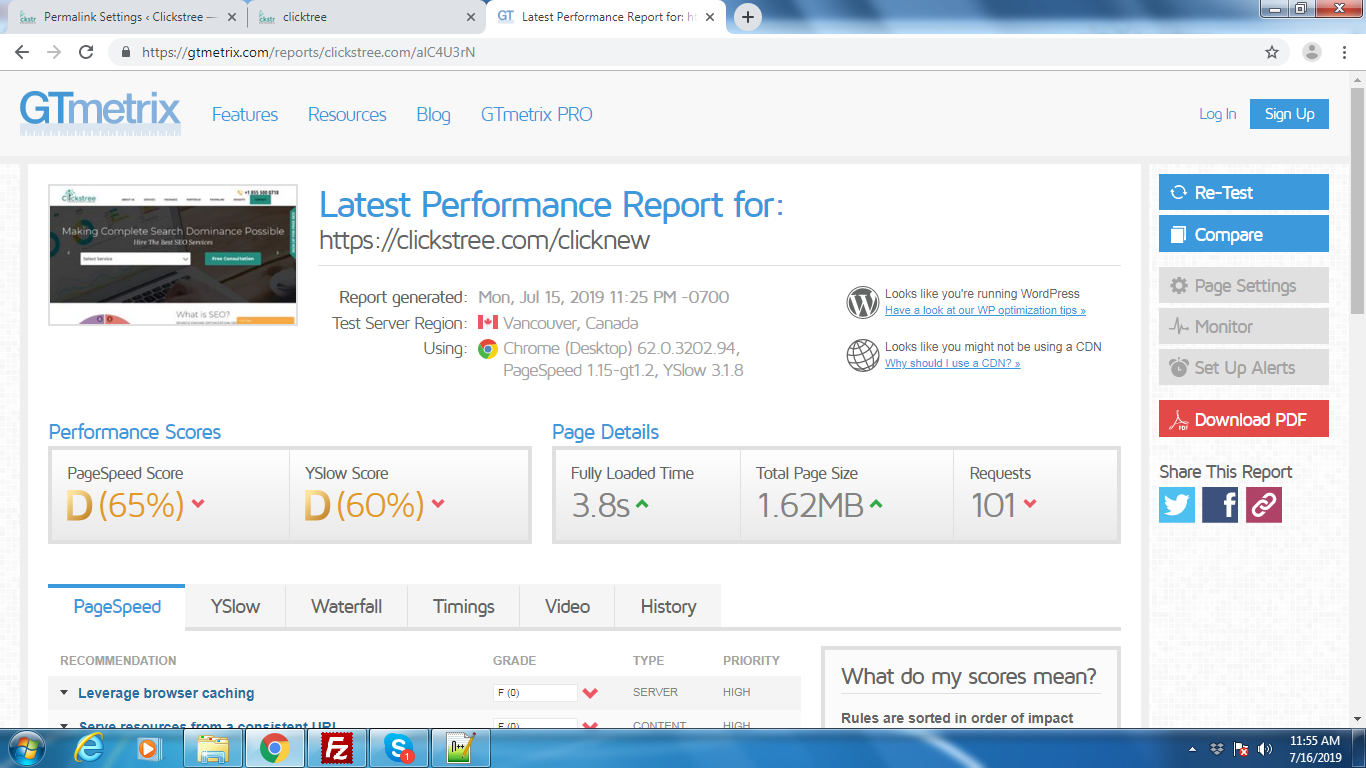Bookmark this page with star icon
The height and width of the screenshot is (768, 1366).
coord(1272,52)
